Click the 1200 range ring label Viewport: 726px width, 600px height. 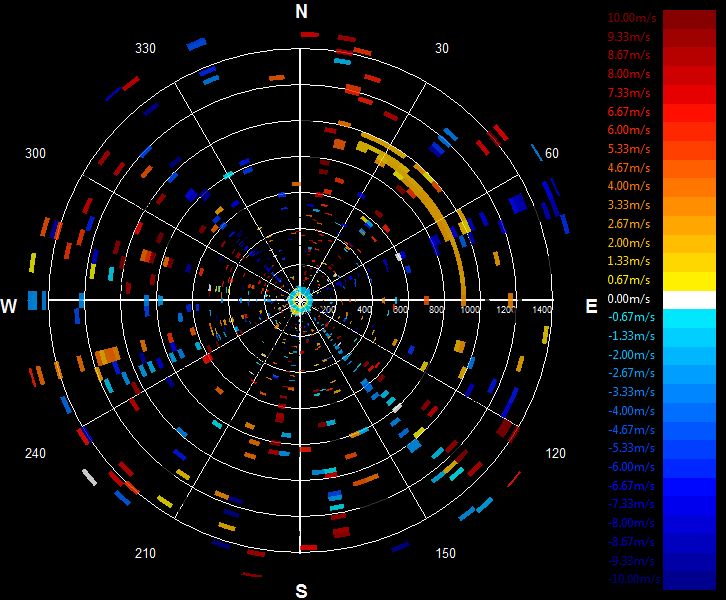point(506,309)
